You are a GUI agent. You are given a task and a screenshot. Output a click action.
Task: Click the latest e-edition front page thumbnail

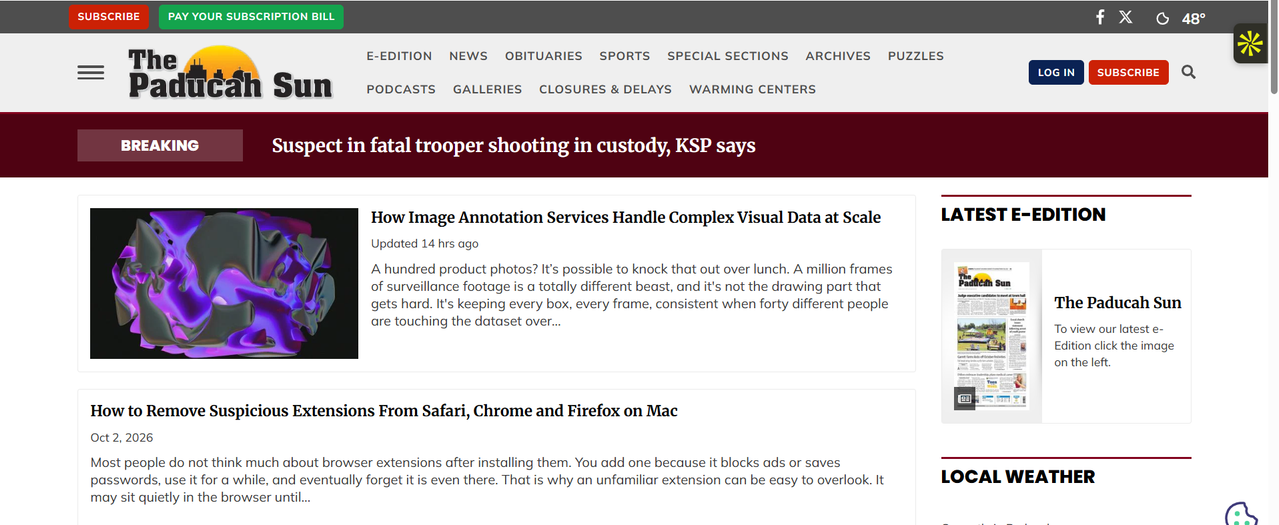pos(991,336)
